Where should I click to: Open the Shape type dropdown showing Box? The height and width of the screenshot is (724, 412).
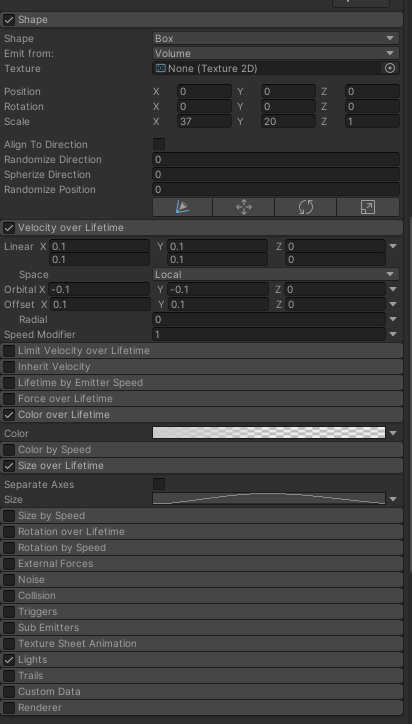(x=276, y=38)
